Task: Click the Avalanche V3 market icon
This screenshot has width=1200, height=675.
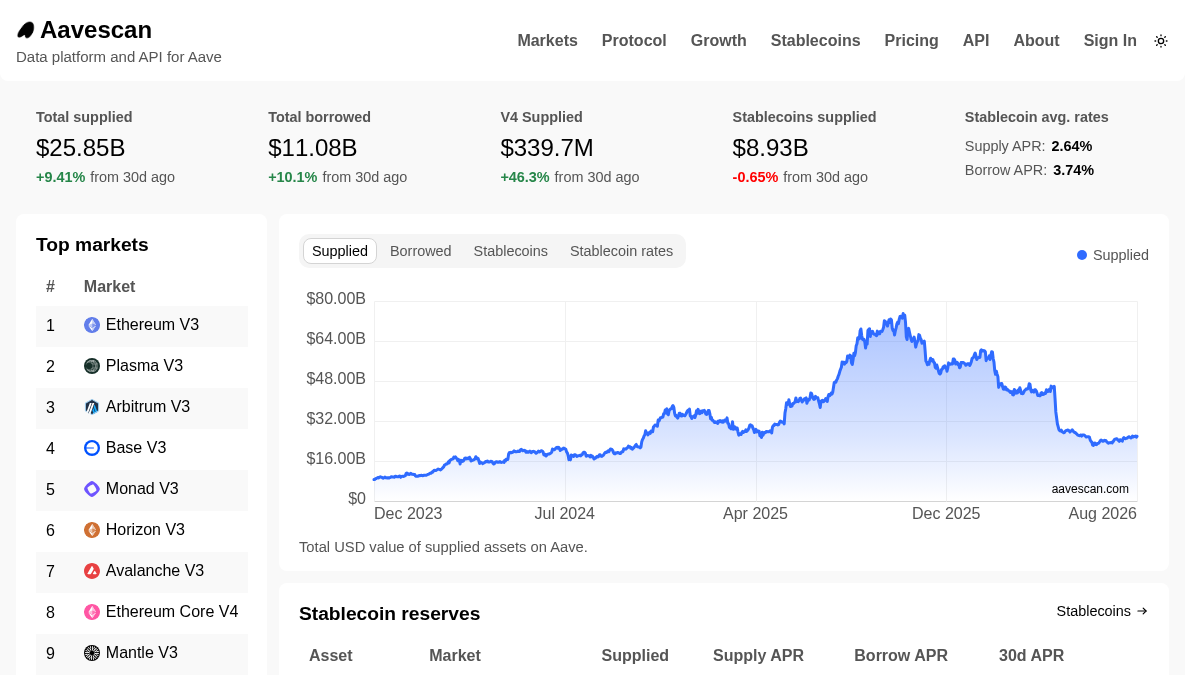Action: 92,571
